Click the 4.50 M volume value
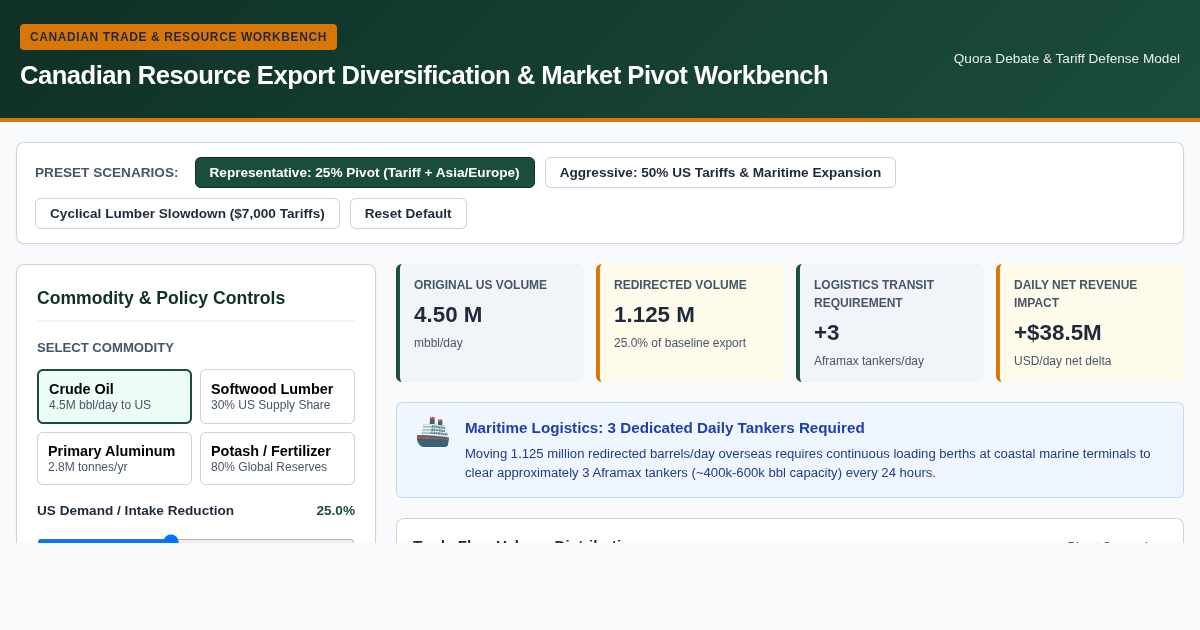The height and width of the screenshot is (630, 1200). (448, 315)
